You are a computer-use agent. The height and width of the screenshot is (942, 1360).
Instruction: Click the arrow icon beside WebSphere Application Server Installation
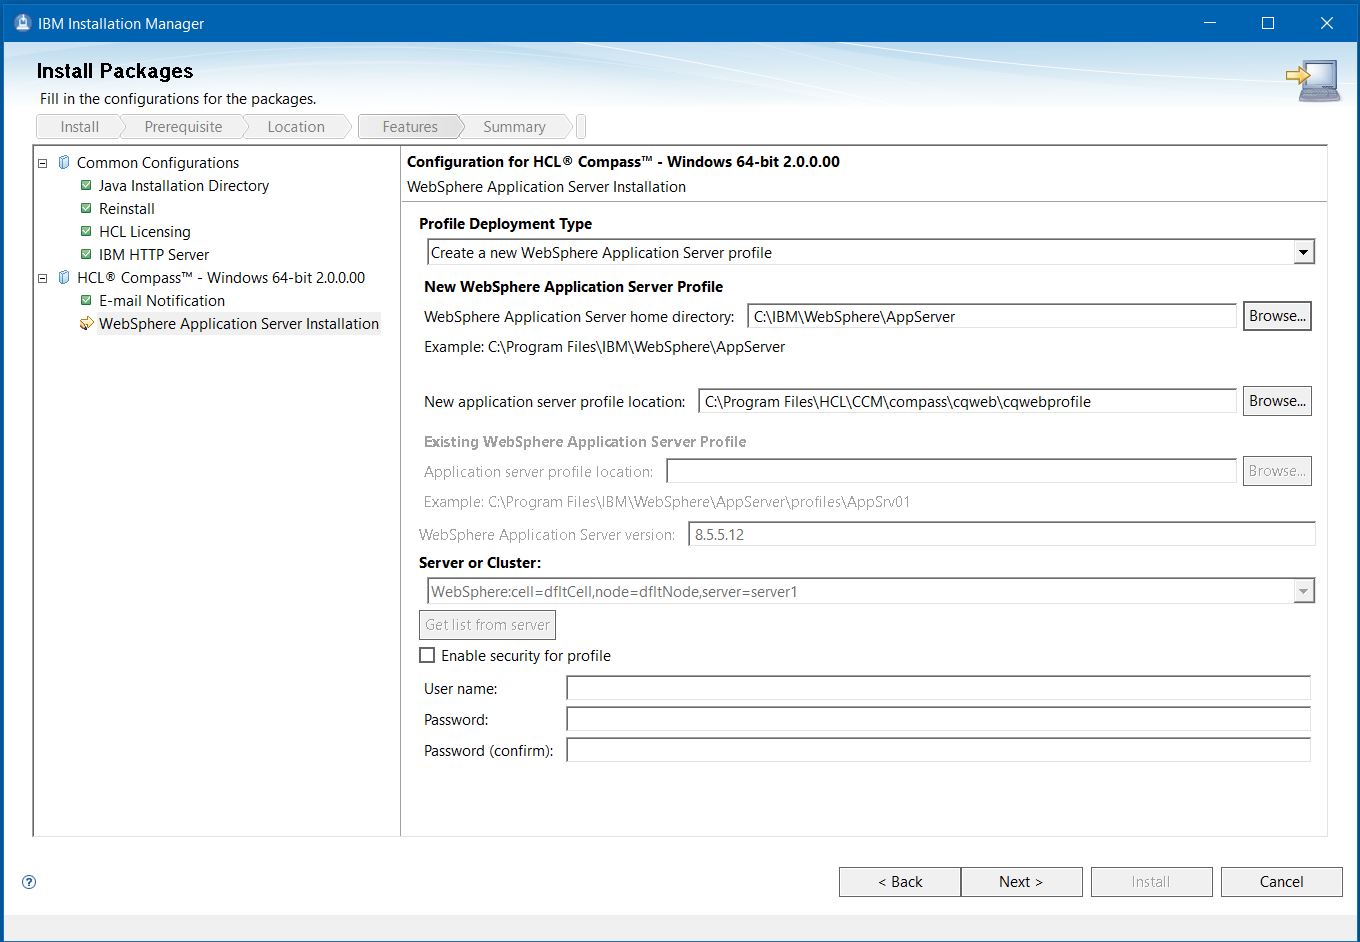coord(86,323)
